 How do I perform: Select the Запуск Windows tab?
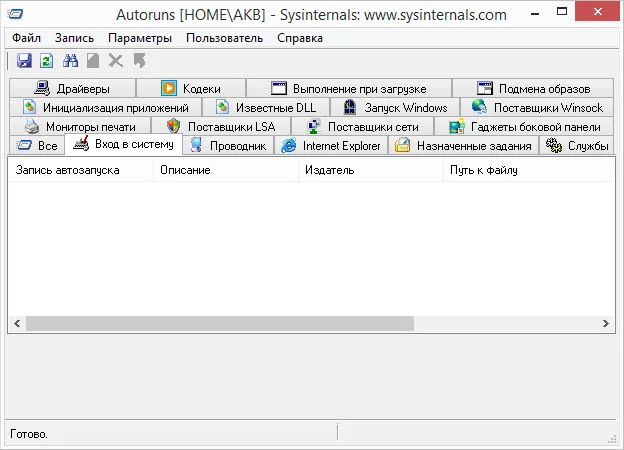click(x=395, y=107)
